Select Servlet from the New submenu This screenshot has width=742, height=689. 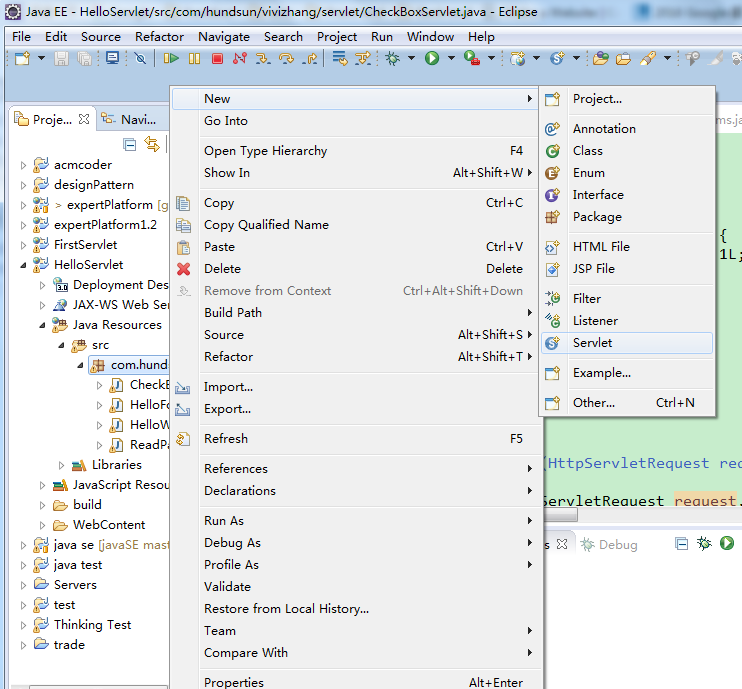tap(627, 343)
